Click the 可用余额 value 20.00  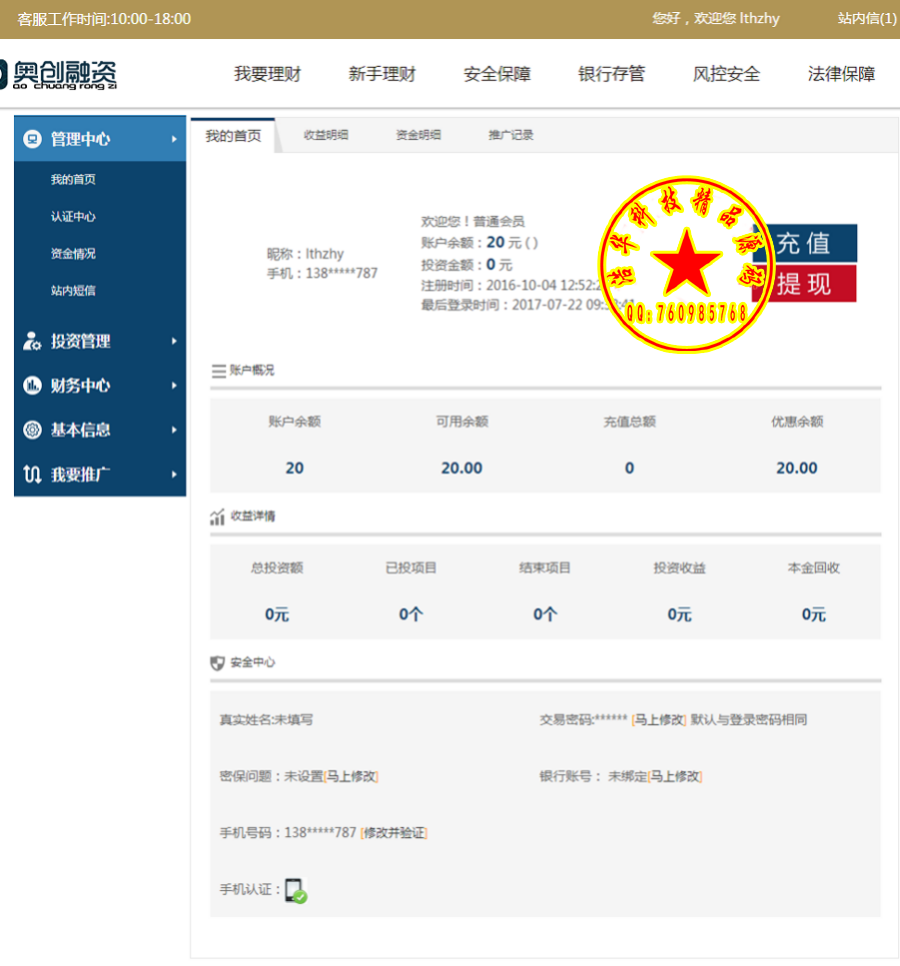[462, 468]
